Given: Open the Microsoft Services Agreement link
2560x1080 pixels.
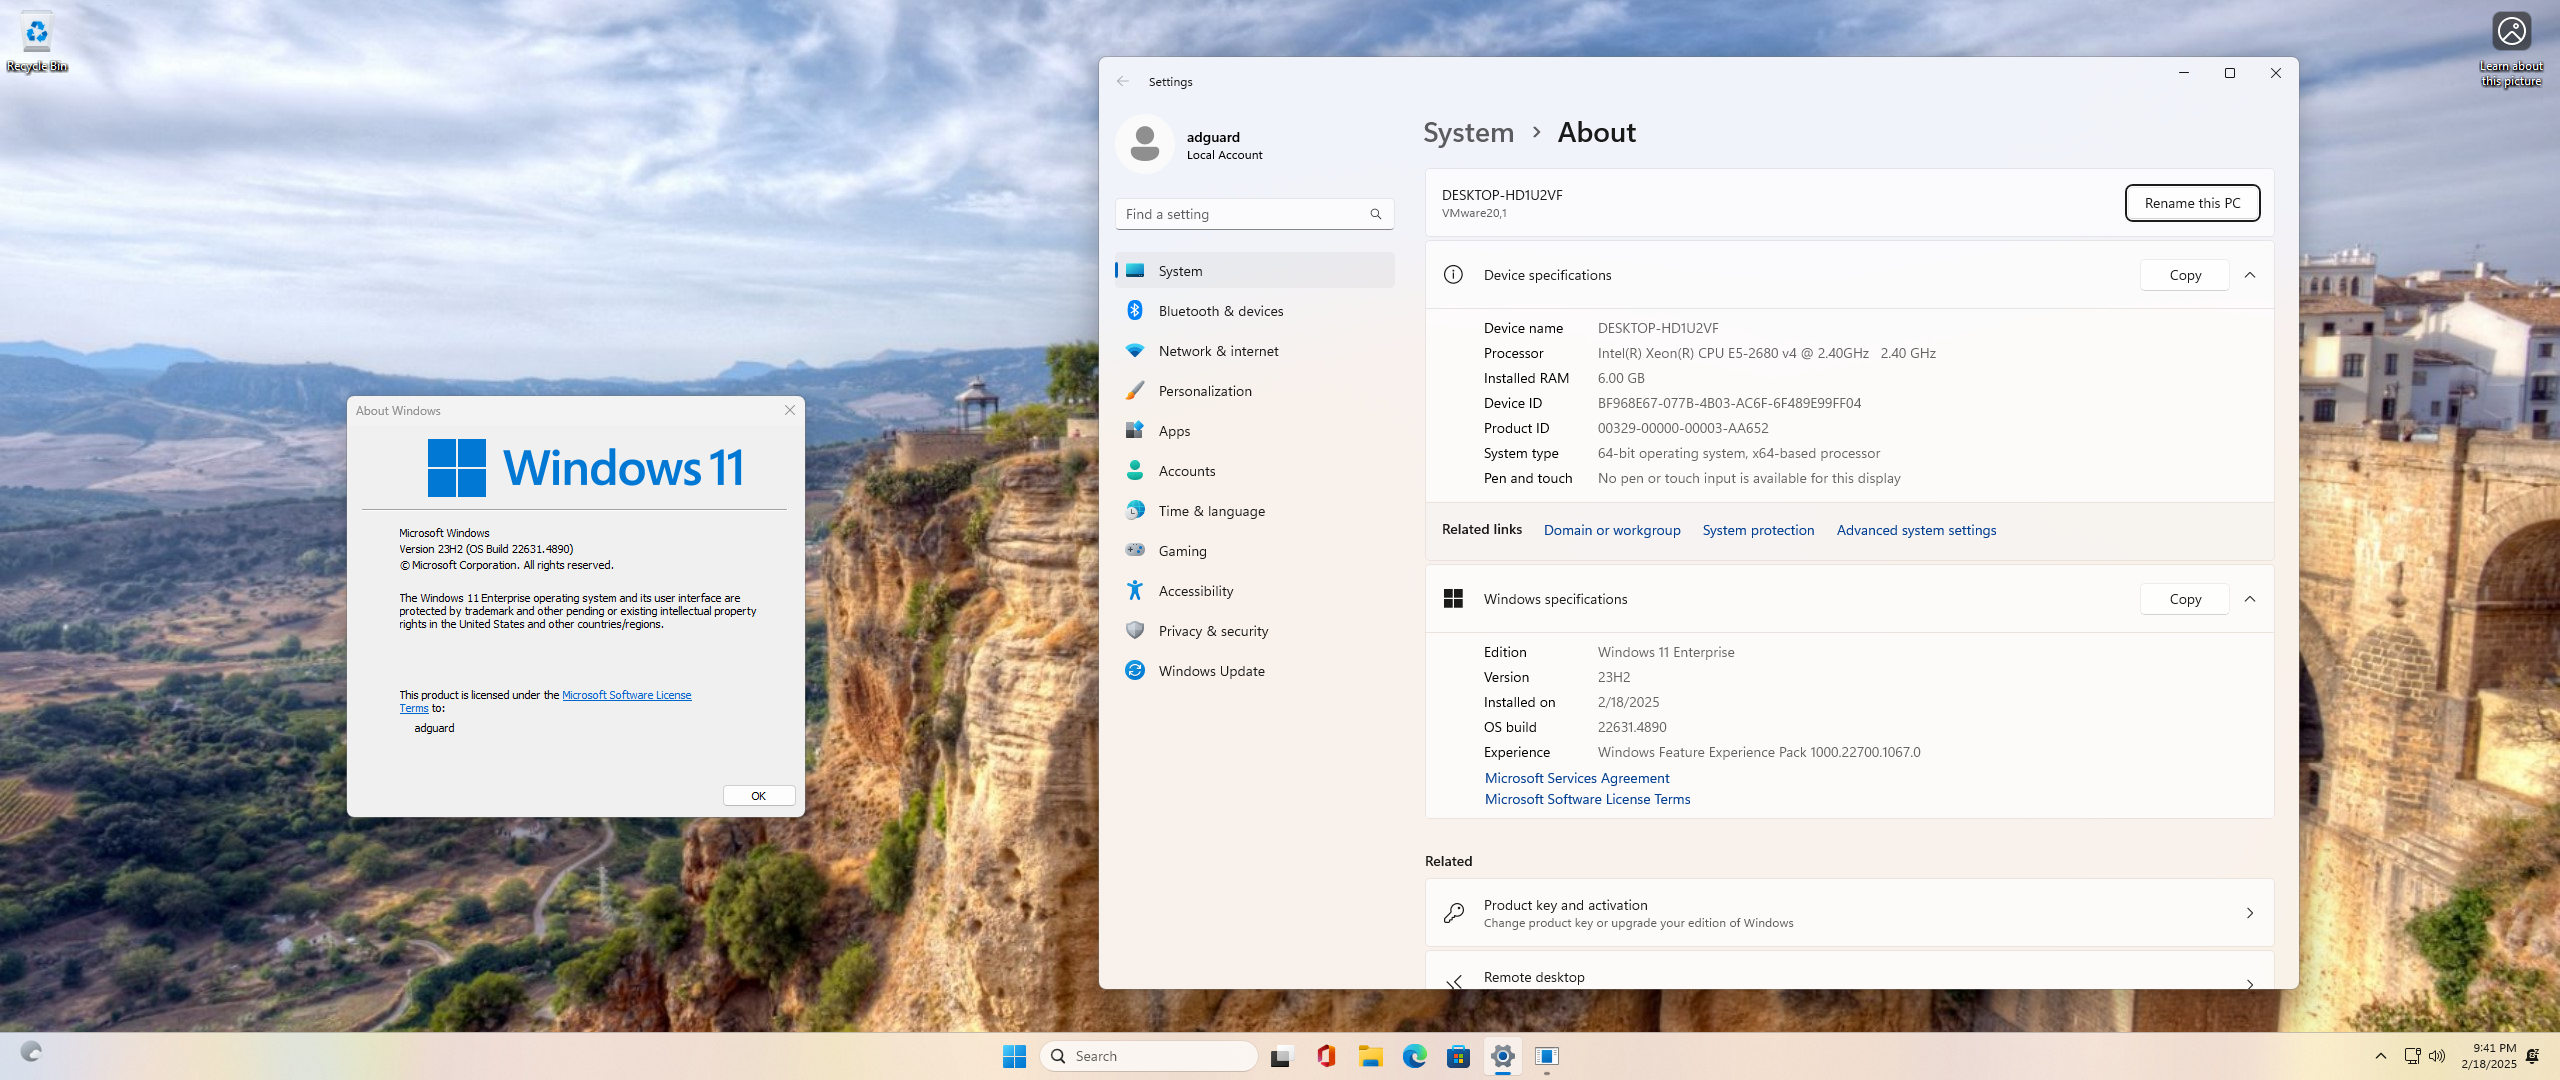Looking at the screenshot, I should [1577, 778].
